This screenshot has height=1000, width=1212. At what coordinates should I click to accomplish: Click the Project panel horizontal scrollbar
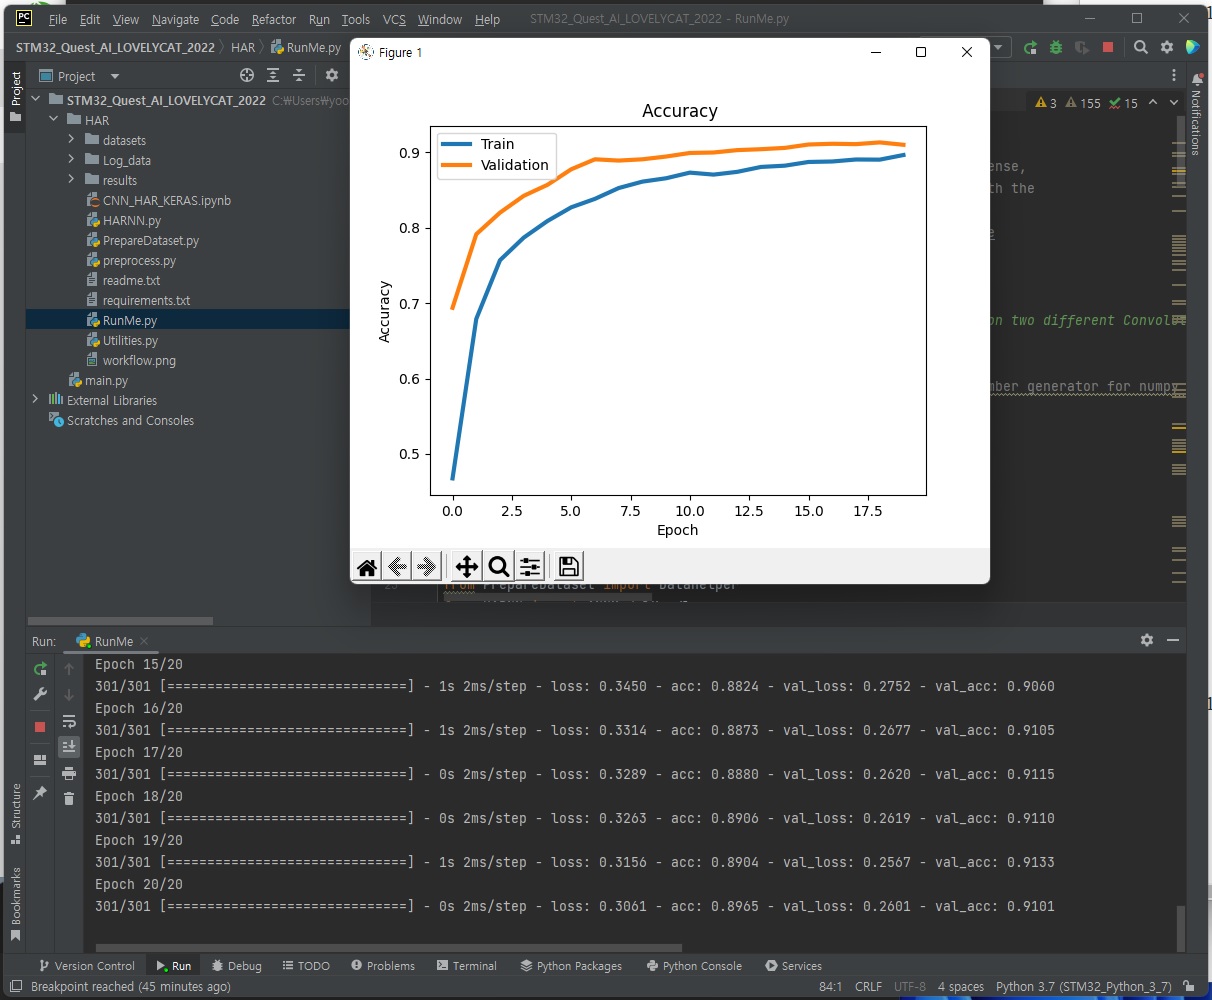click(120, 620)
